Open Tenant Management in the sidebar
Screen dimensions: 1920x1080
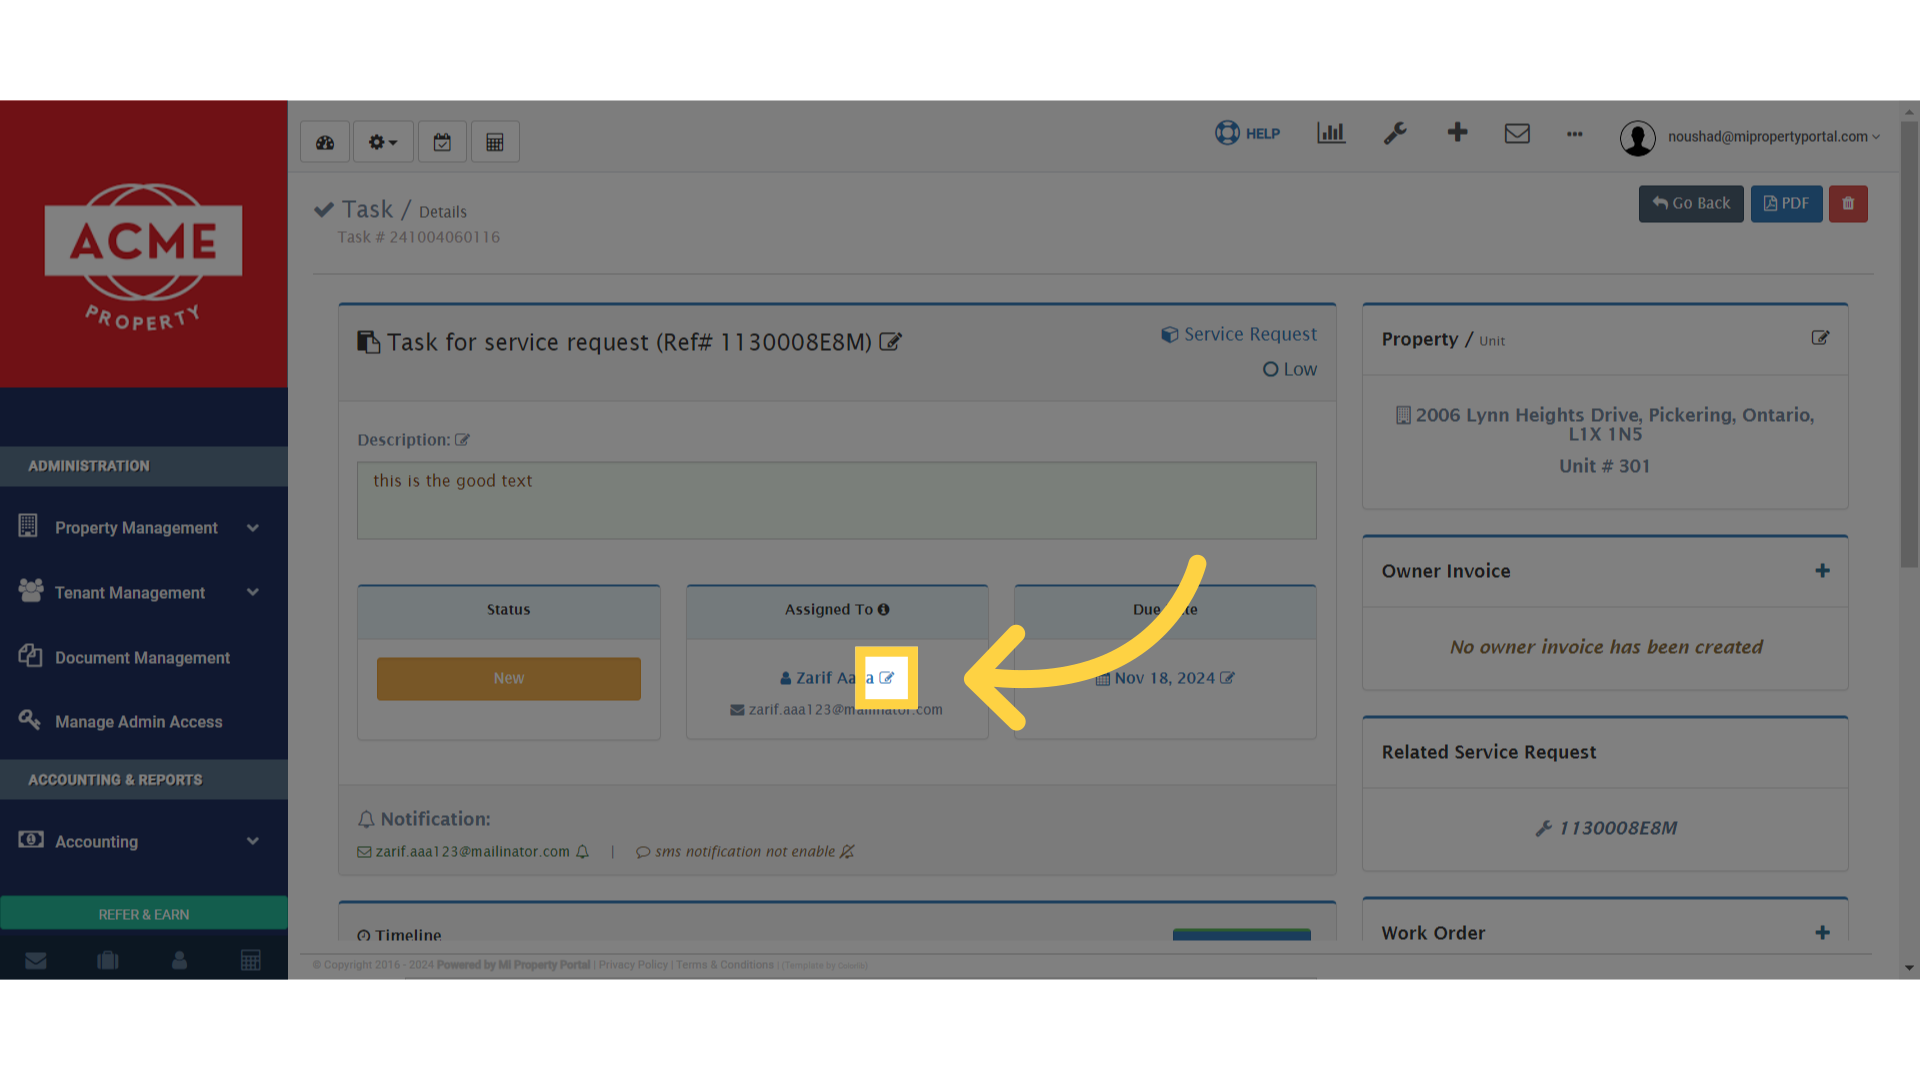130,592
